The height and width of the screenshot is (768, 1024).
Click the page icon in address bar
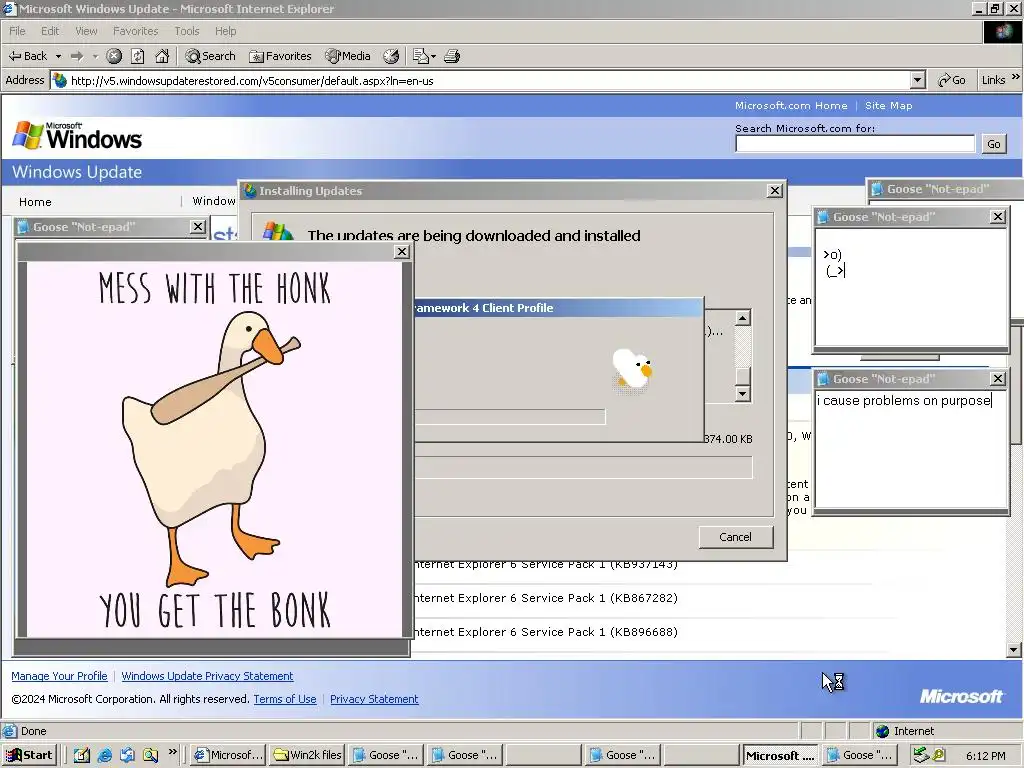pyautogui.click(x=60, y=80)
